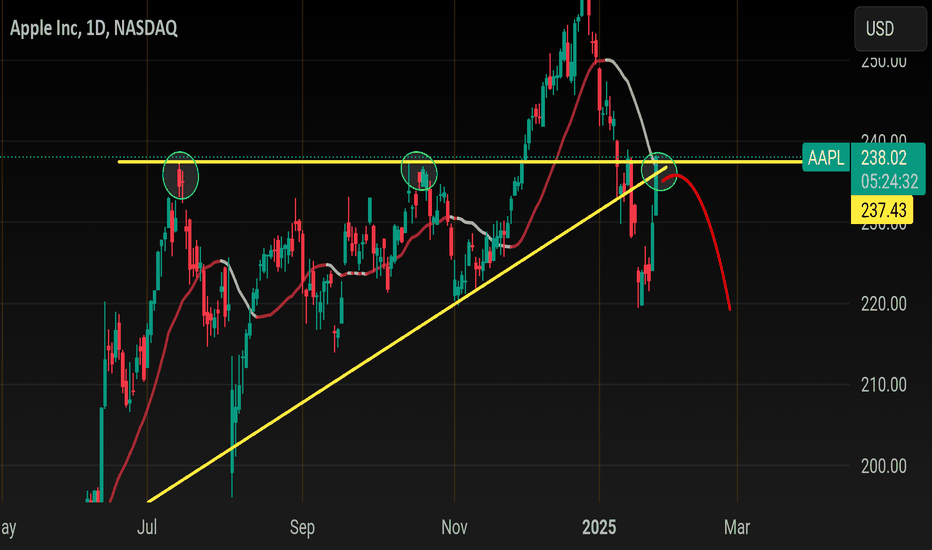Click the Sep time axis label
Screen dimensions: 932x550
click(x=302, y=527)
